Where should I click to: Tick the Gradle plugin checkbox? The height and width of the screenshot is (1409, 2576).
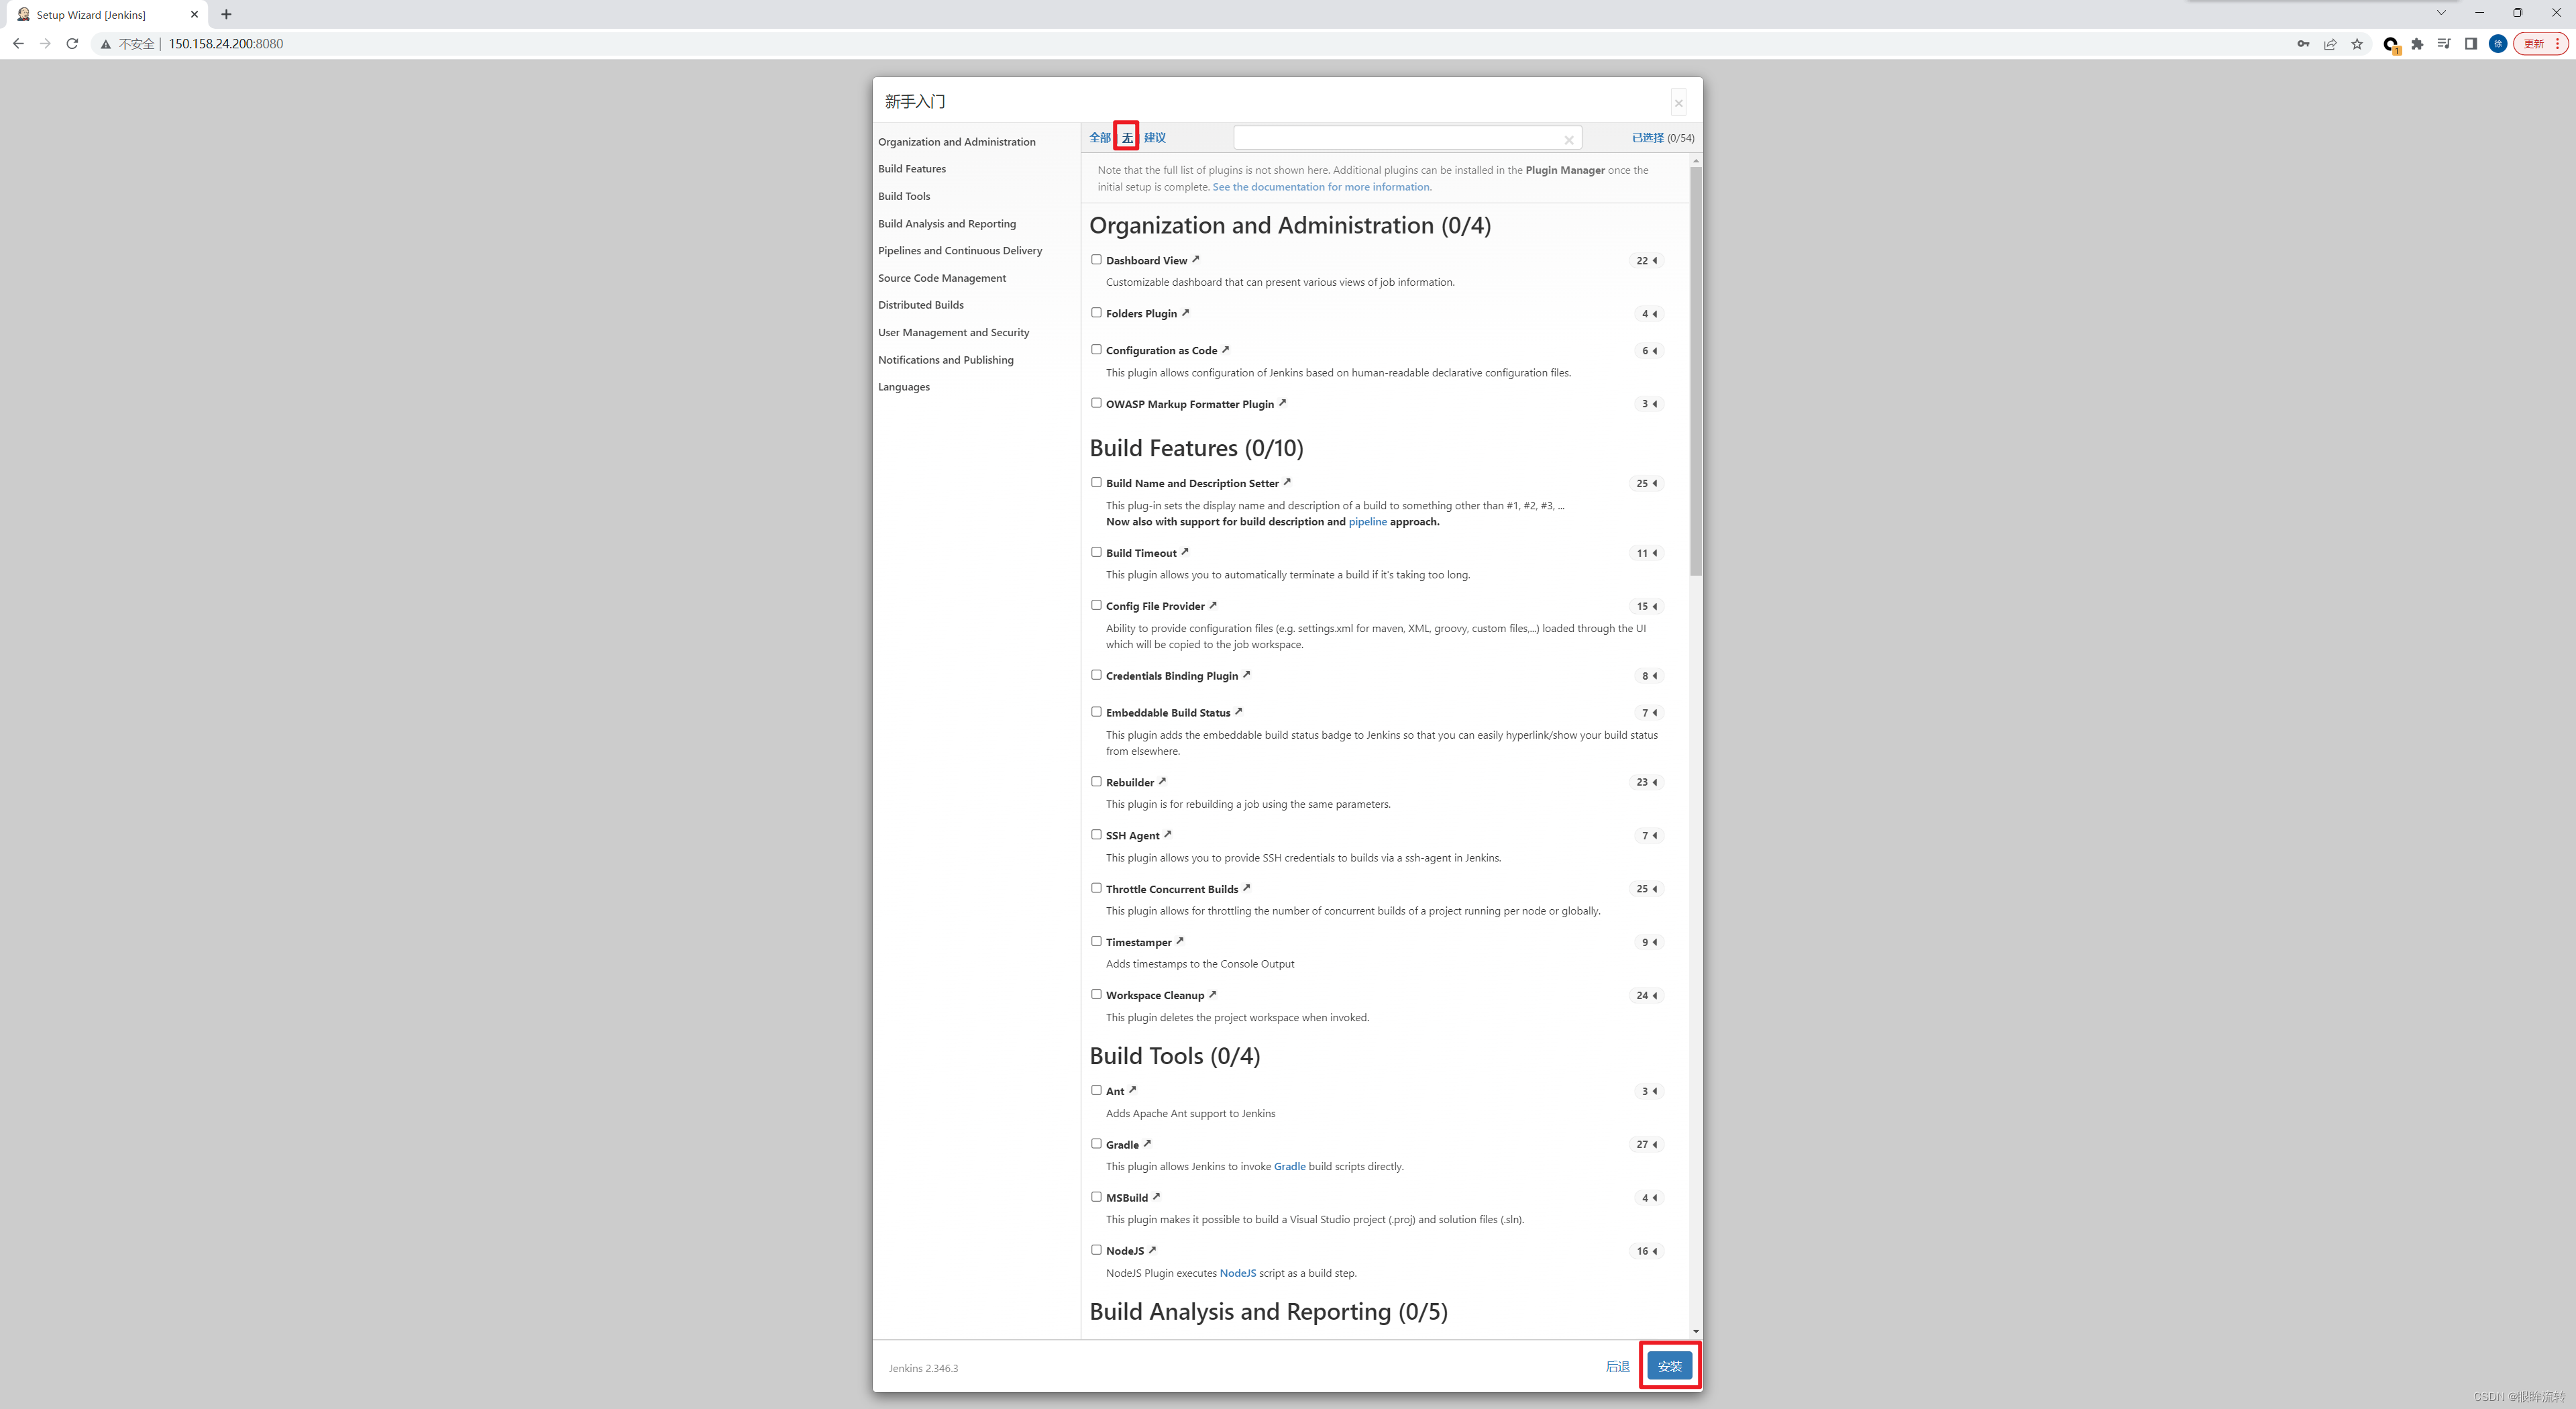(1096, 1143)
